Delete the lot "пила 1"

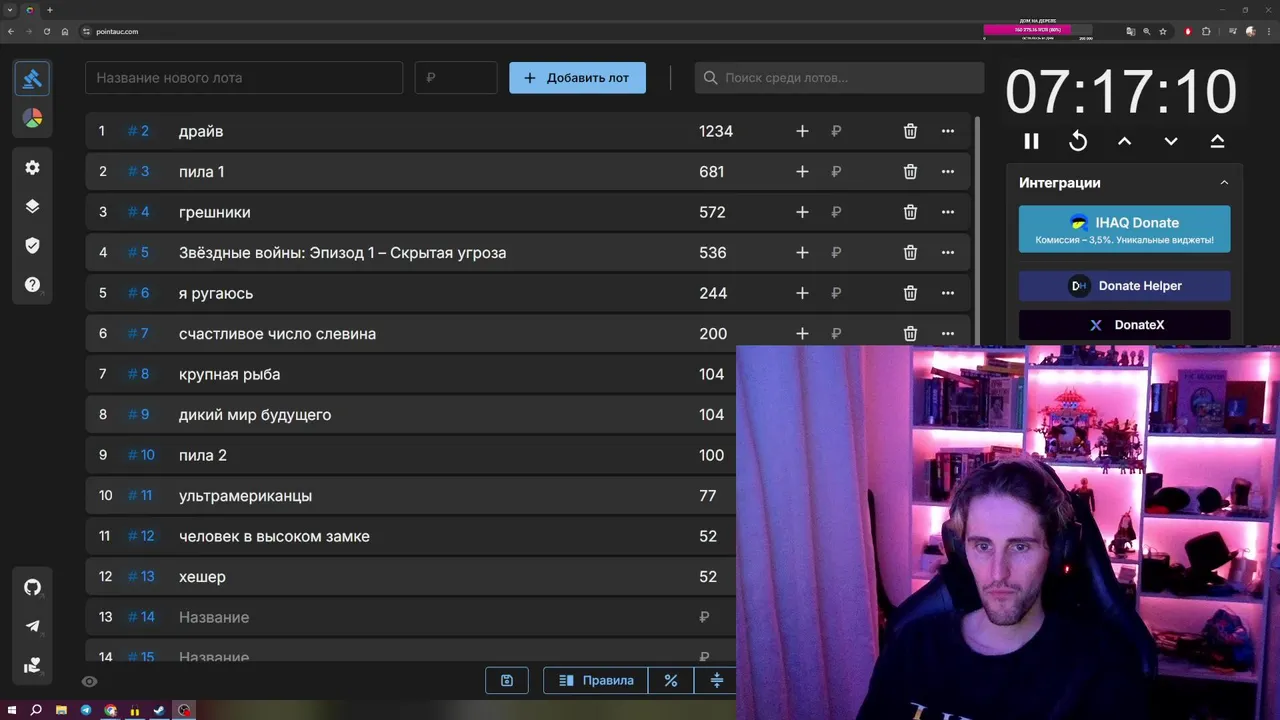click(x=910, y=172)
